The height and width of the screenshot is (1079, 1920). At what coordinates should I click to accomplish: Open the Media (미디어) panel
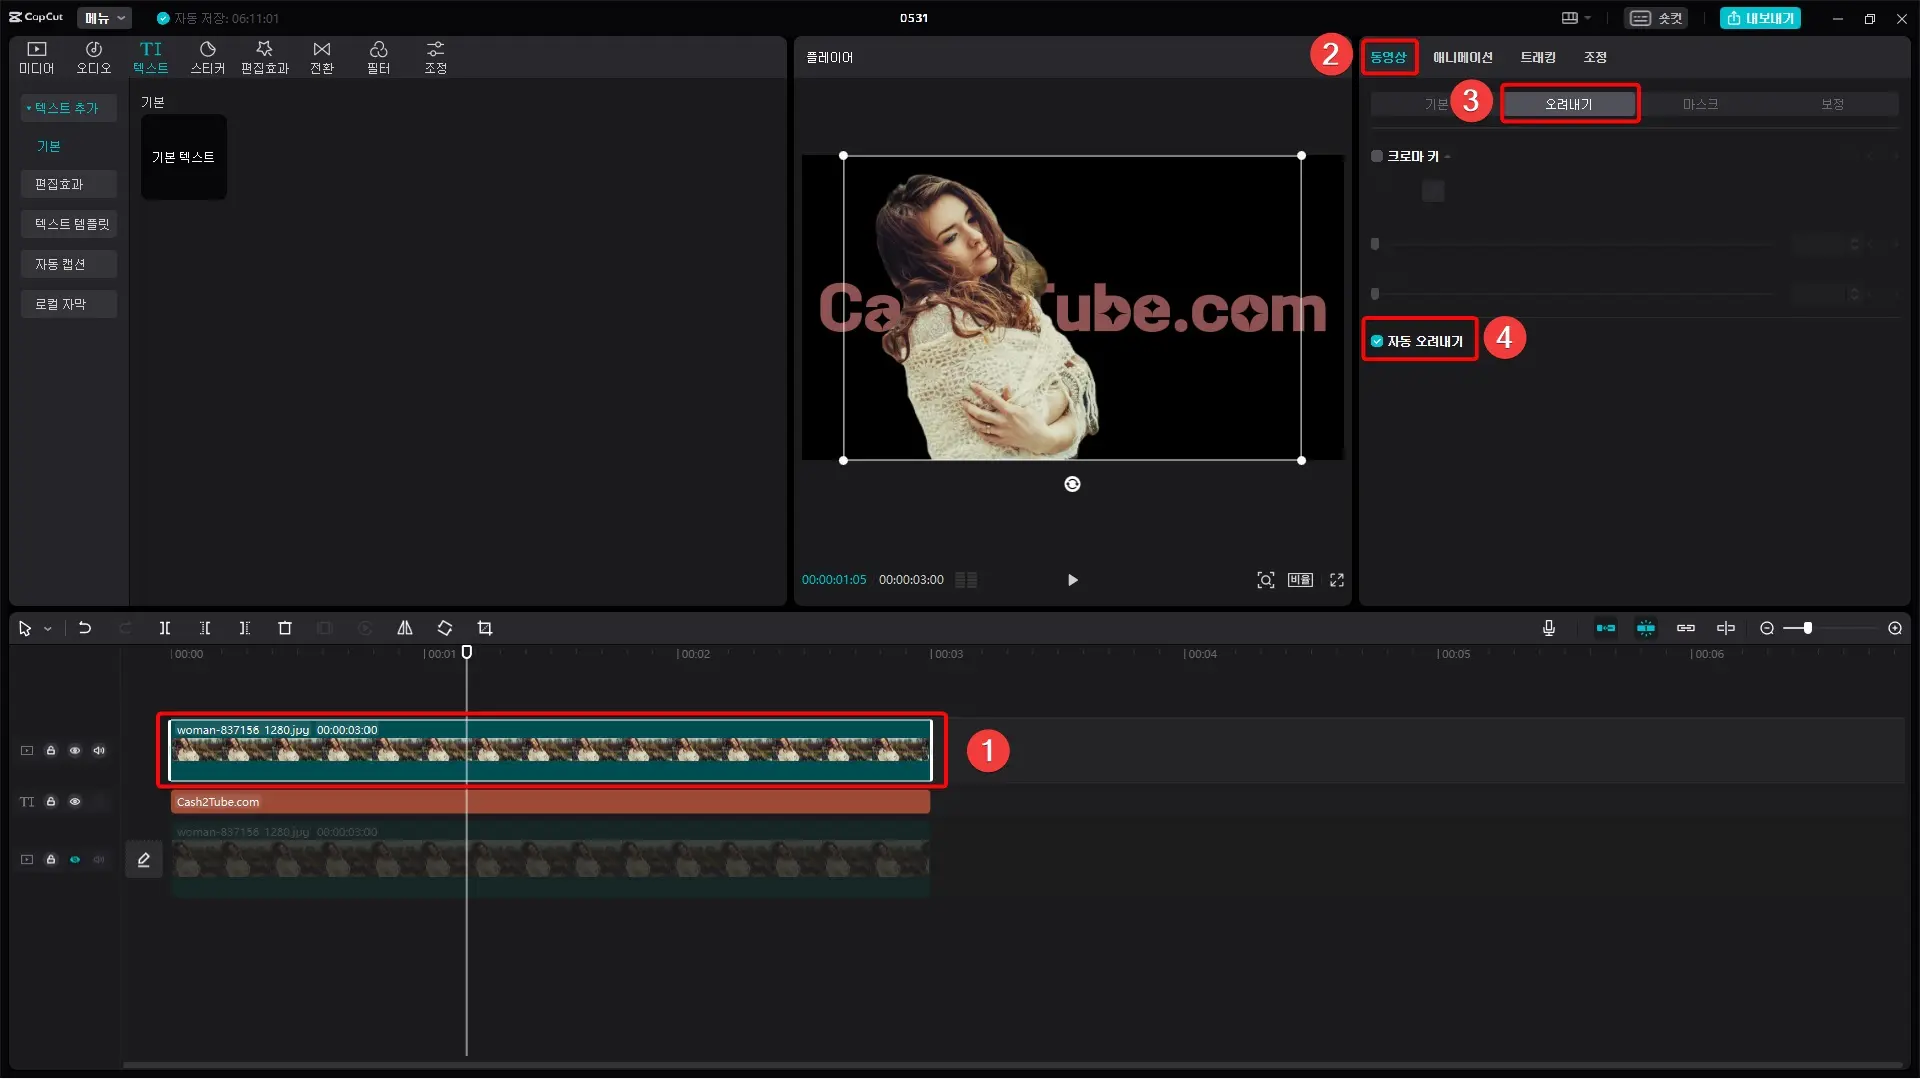click(36, 58)
